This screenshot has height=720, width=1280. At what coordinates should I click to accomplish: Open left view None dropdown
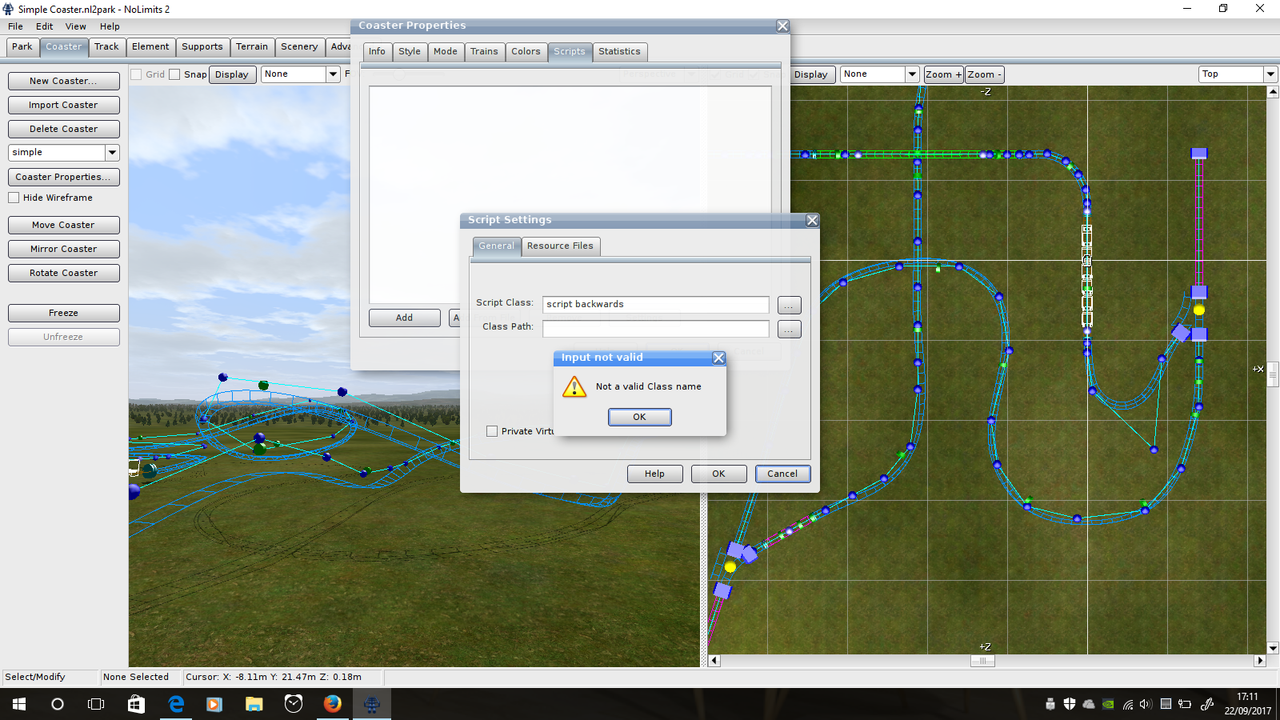[x=333, y=74]
